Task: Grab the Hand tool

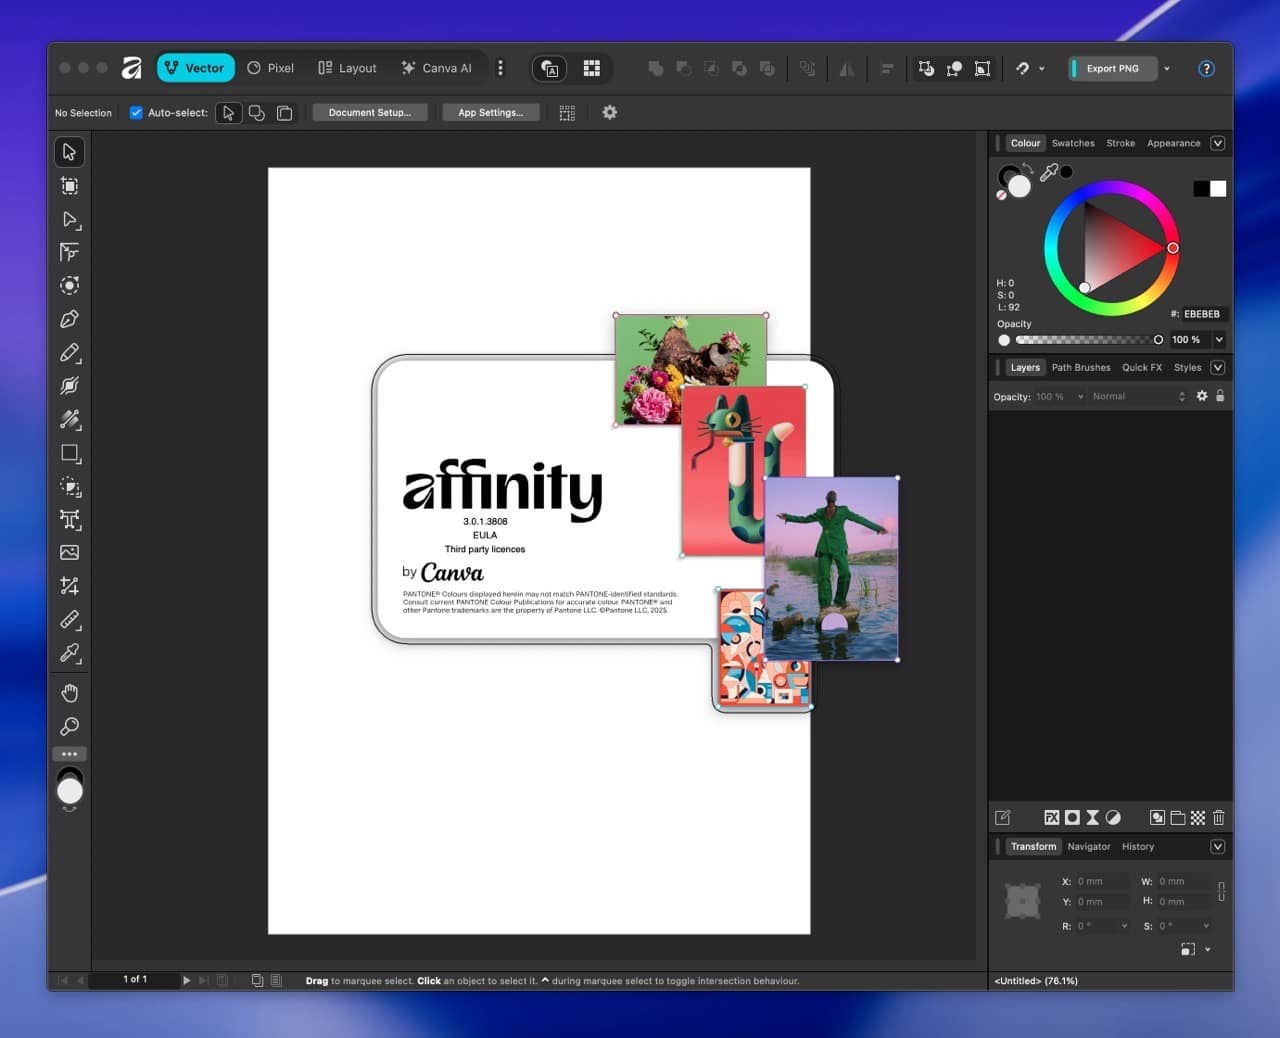Action: click(69, 692)
